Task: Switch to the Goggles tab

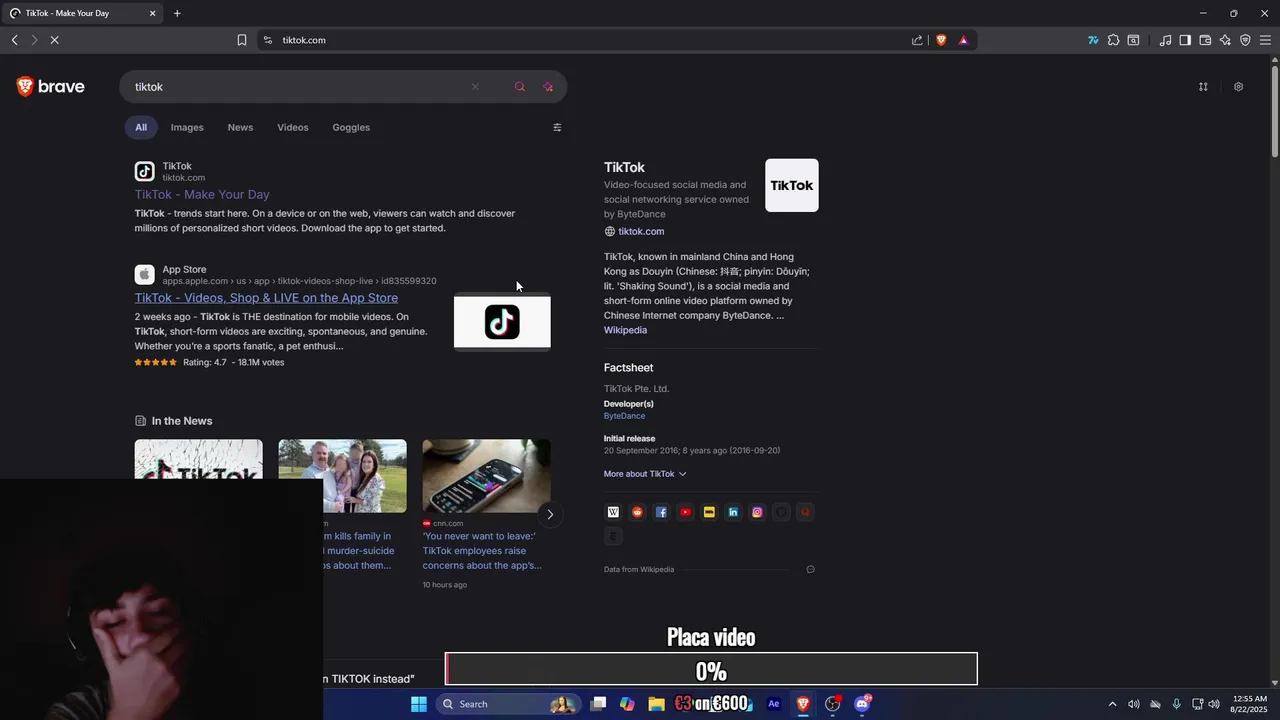Action: (x=351, y=127)
